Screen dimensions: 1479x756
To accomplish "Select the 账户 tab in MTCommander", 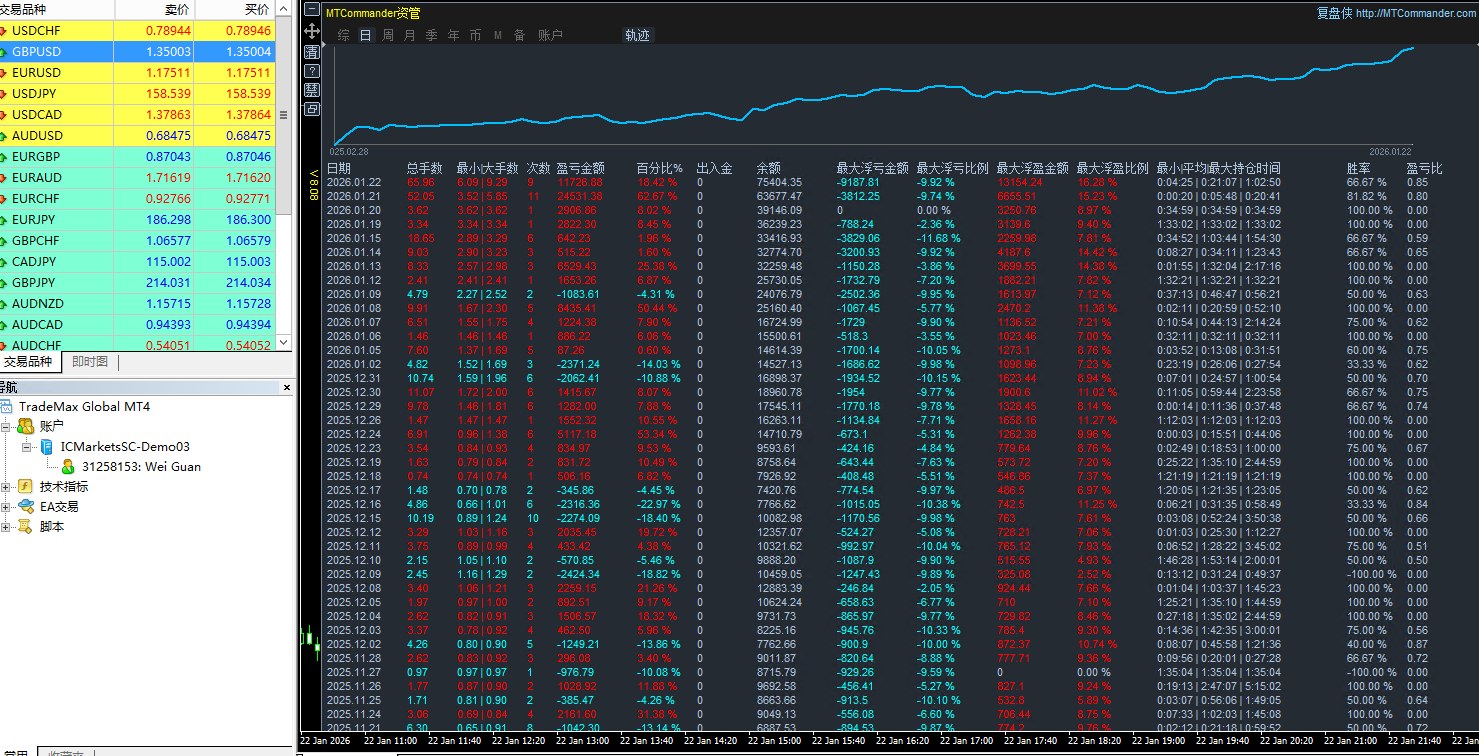I will (x=550, y=35).
